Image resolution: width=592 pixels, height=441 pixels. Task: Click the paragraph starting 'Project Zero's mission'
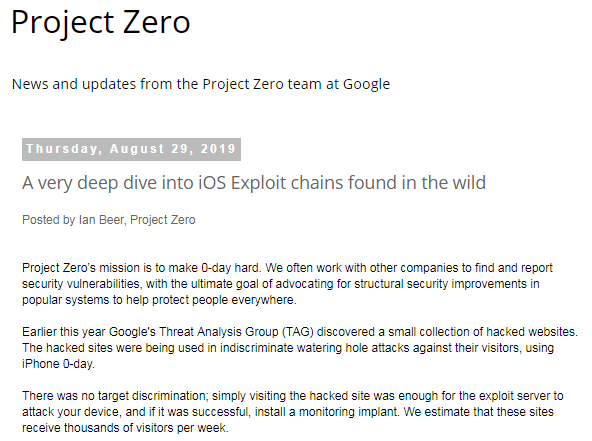[287, 284]
